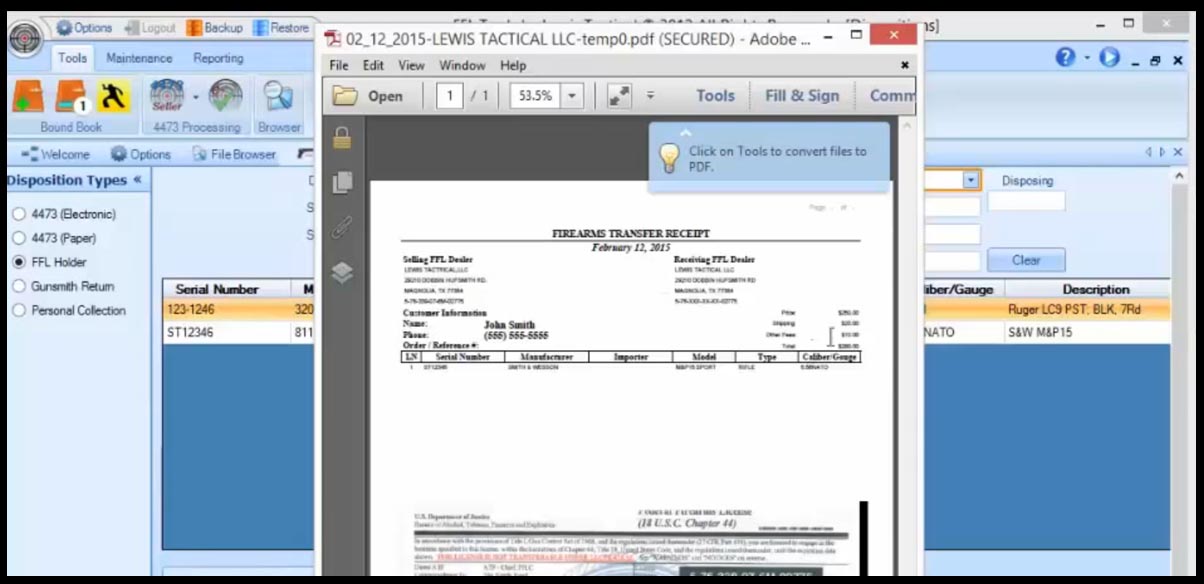Open the toolbar customize dropdown chevron
Image resolution: width=1204 pixels, height=584 pixels.
pyautogui.click(x=650, y=96)
